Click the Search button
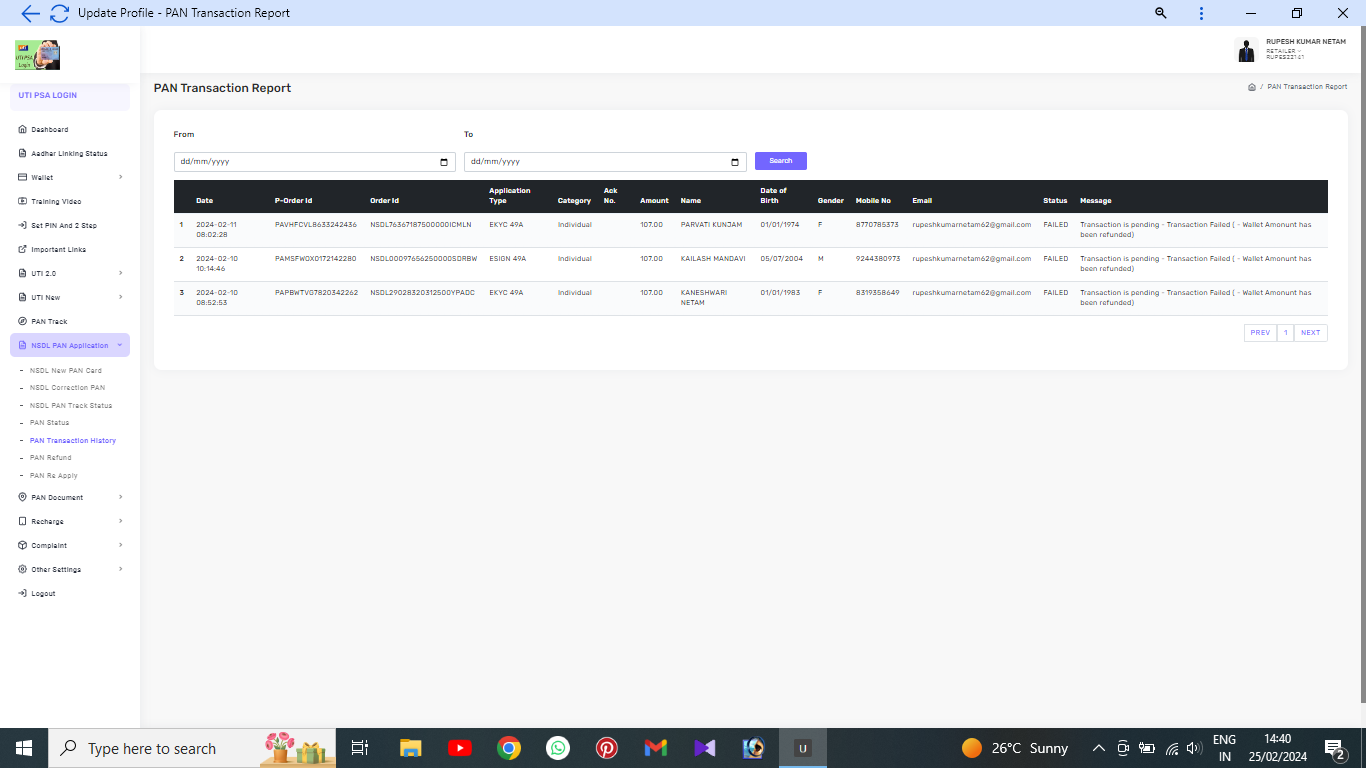The width and height of the screenshot is (1366, 768). pyautogui.click(x=780, y=161)
